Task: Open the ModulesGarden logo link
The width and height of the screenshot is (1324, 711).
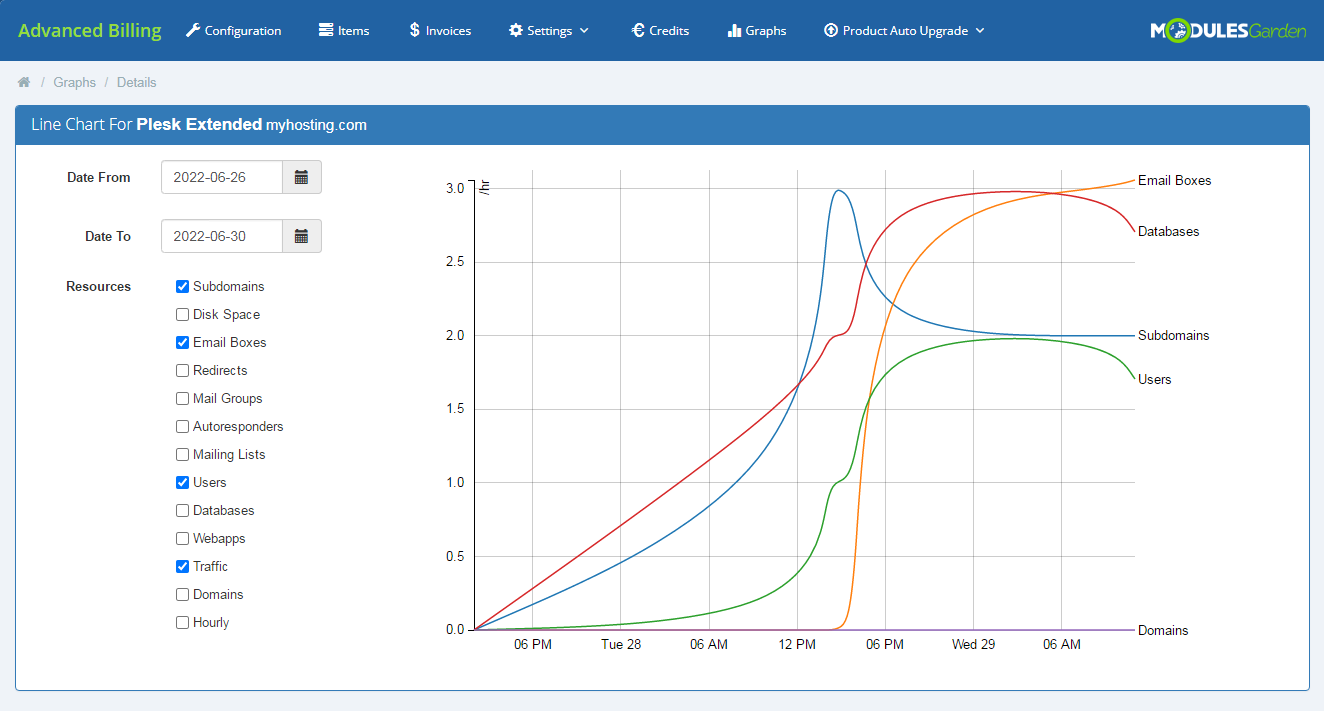Action: (1228, 31)
